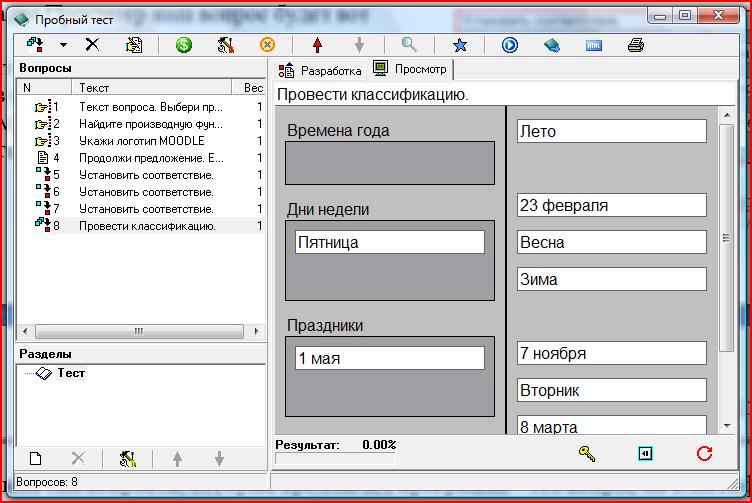Click the orange circle X icon
This screenshot has width=752, height=503.
[268, 45]
